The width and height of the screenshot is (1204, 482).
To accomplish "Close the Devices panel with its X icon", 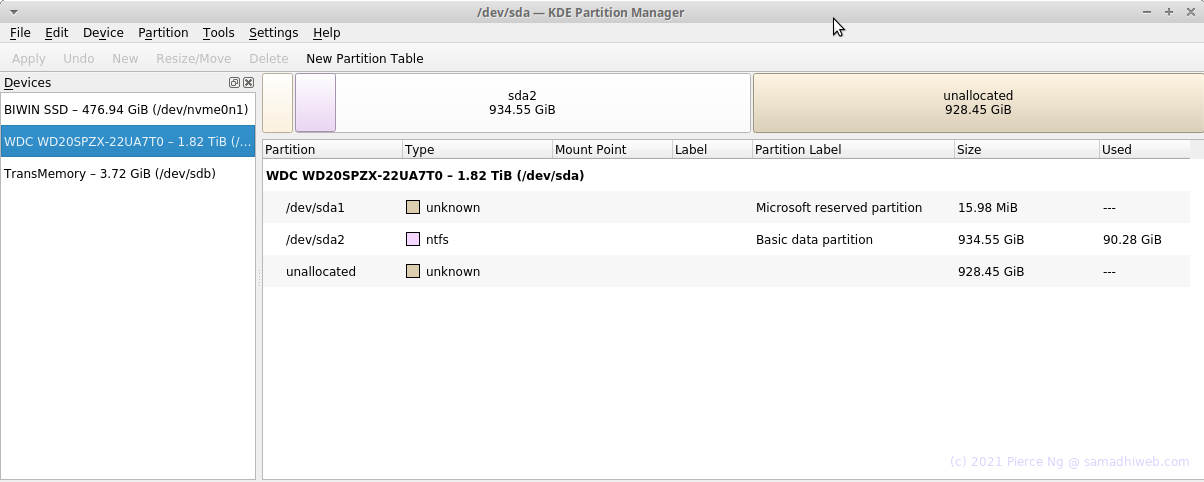I will (248, 83).
